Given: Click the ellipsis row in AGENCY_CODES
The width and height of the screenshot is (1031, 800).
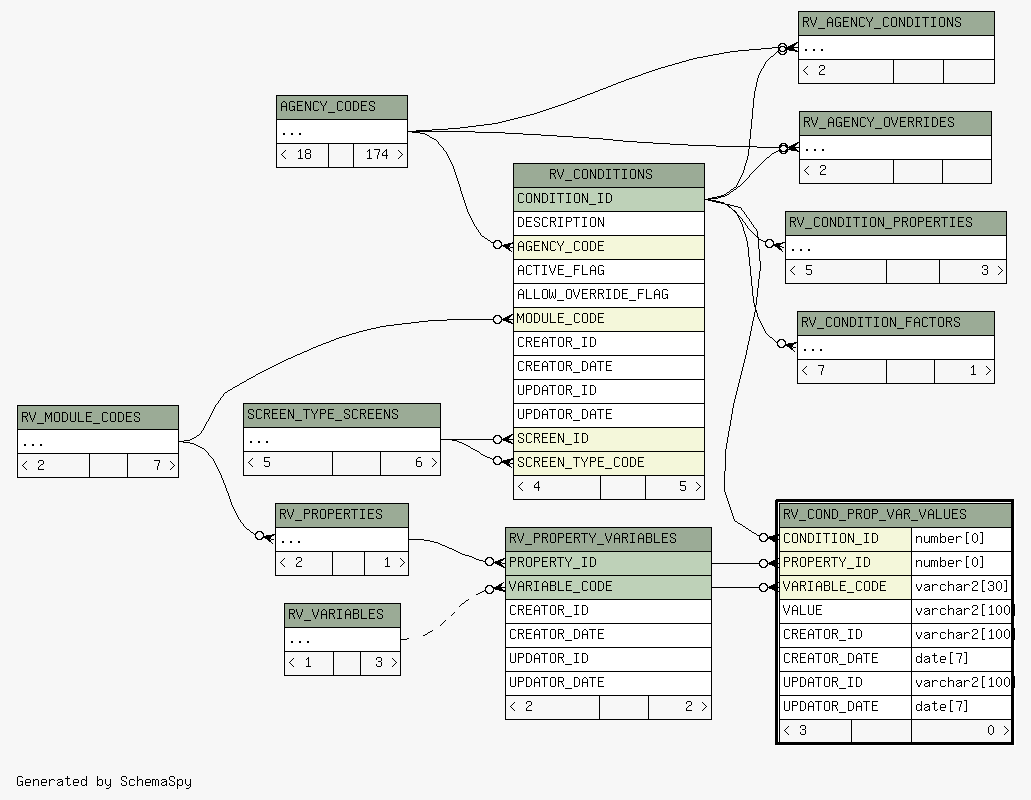Looking at the screenshot, I should (342, 131).
